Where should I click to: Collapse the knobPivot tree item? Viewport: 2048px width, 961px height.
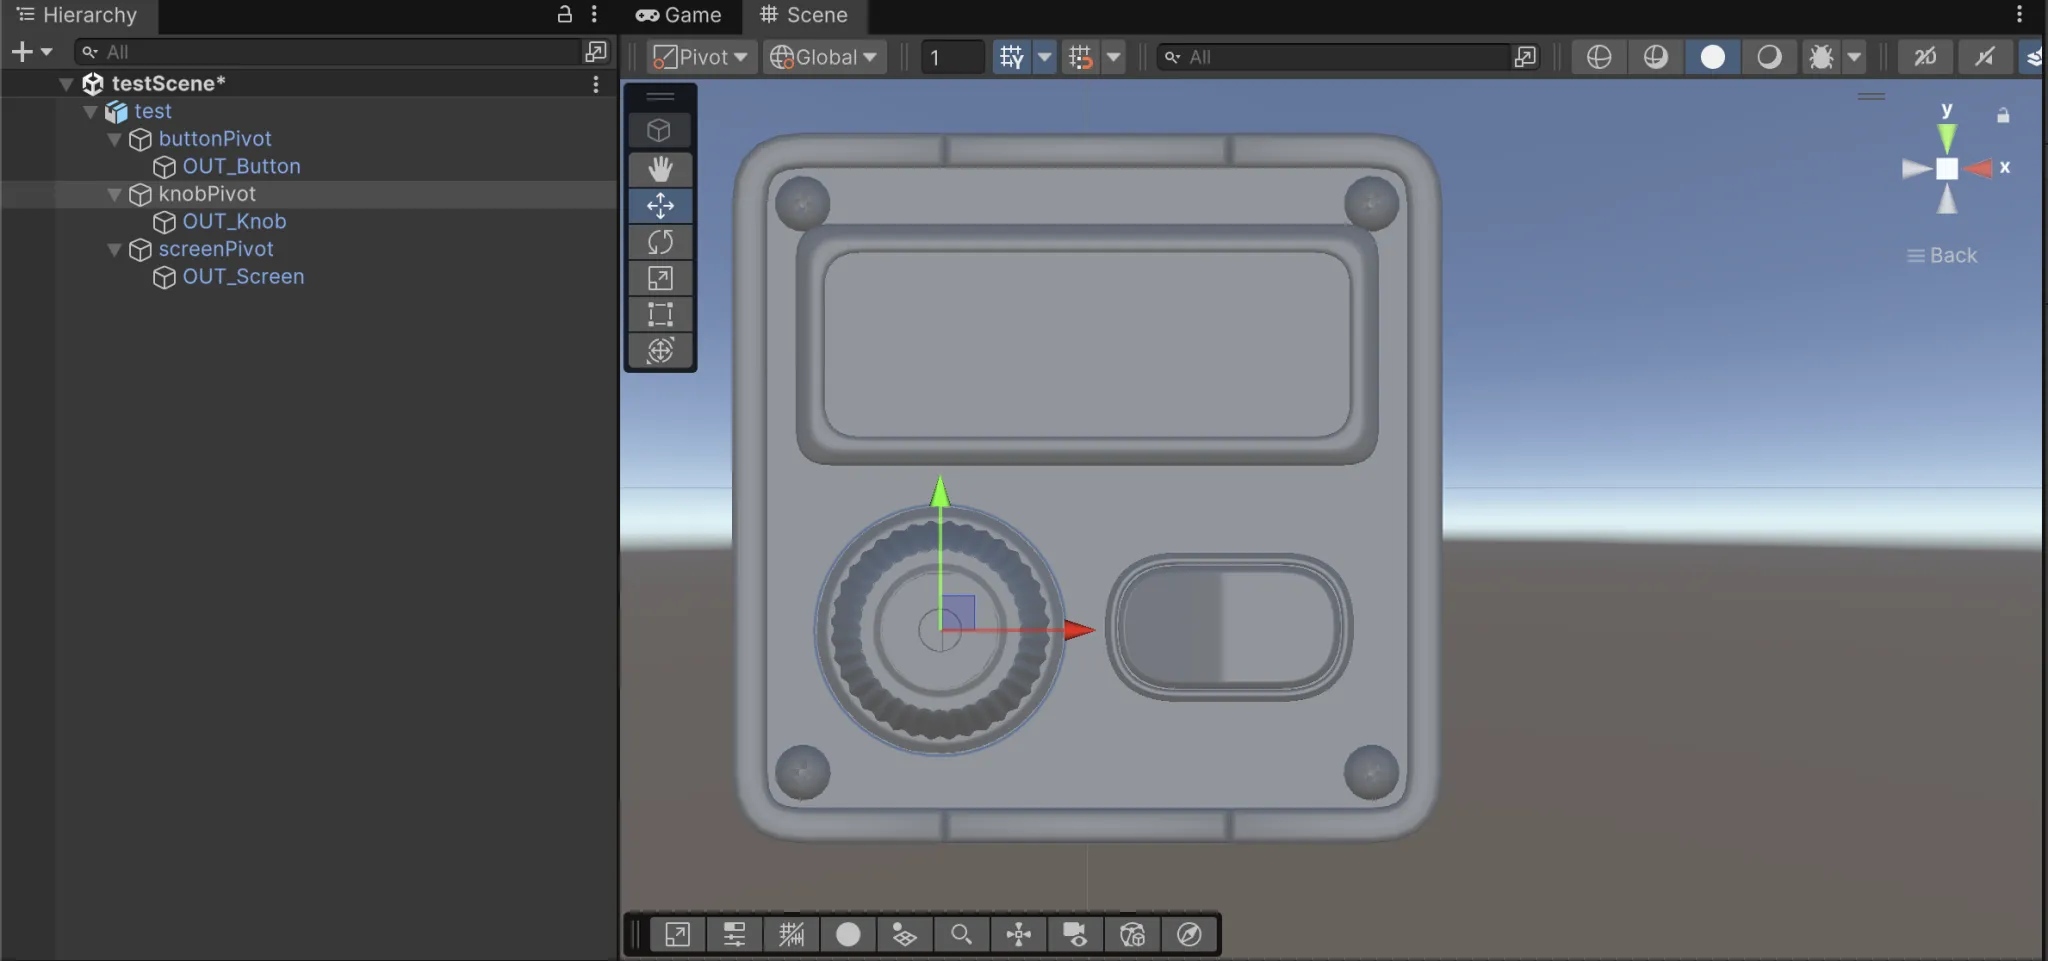click(x=114, y=194)
